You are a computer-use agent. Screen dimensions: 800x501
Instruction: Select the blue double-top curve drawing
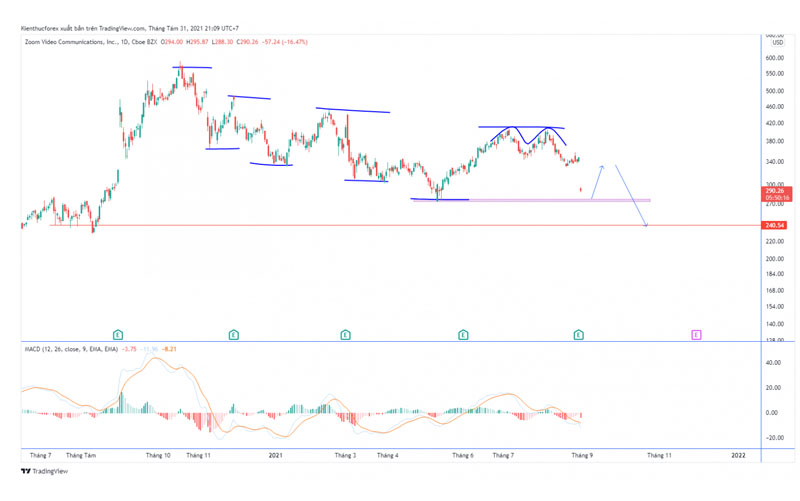pyautogui.click(x=528, y=135)
